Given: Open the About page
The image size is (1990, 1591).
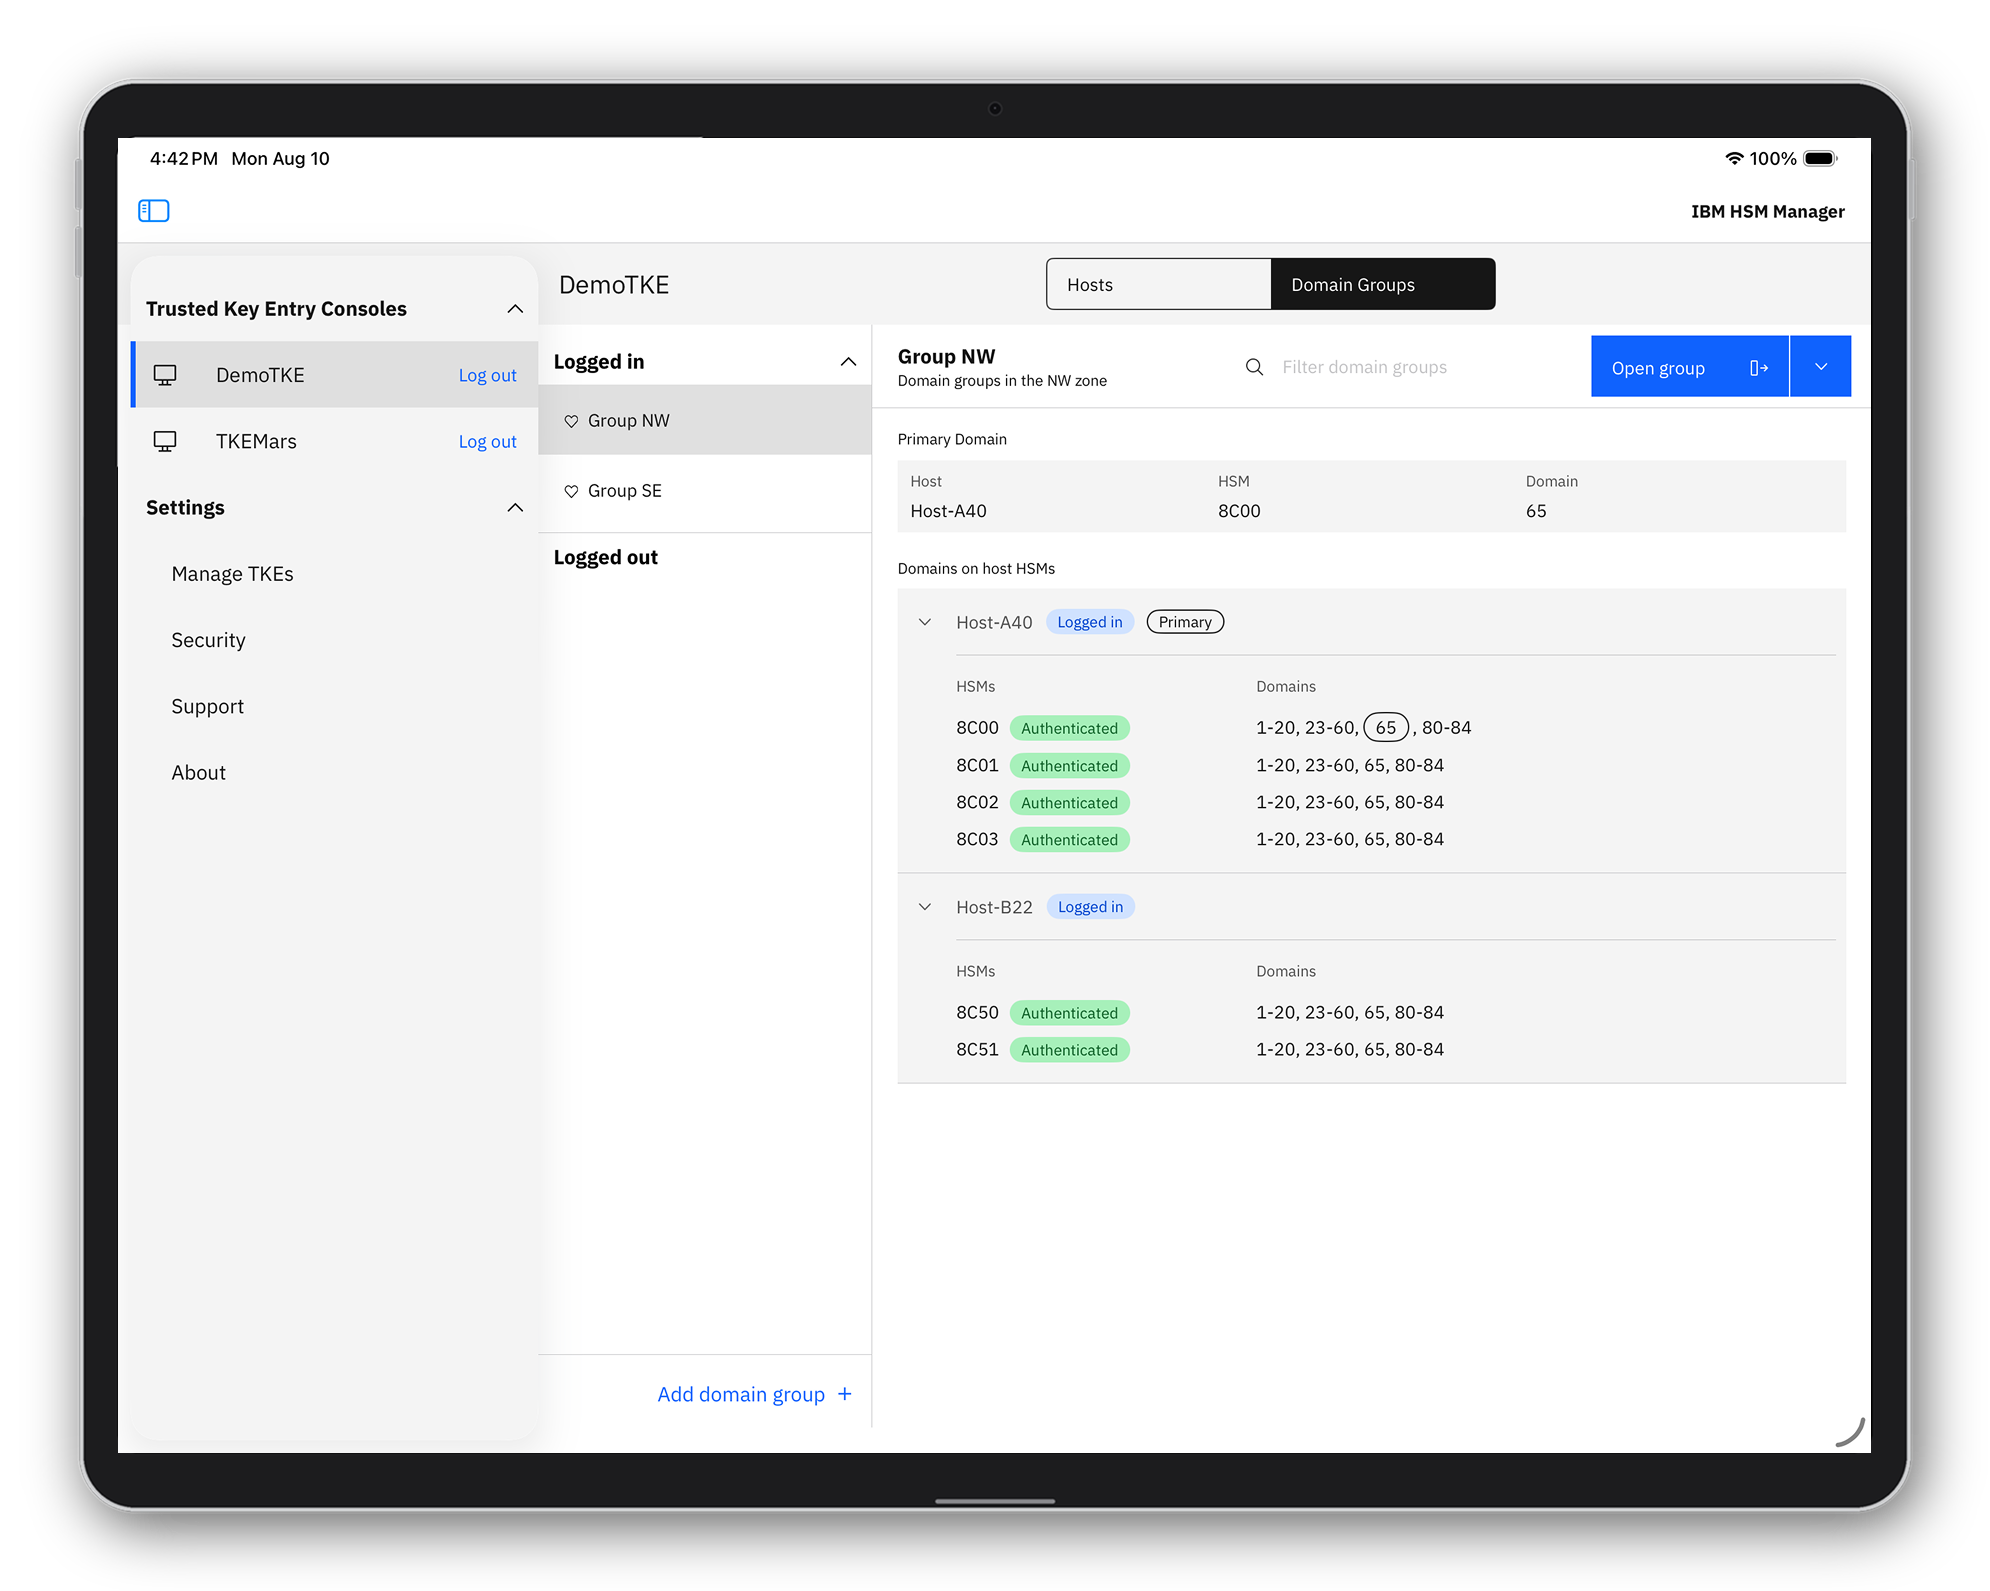Looking at the screenshot, I should coord(198,772).
